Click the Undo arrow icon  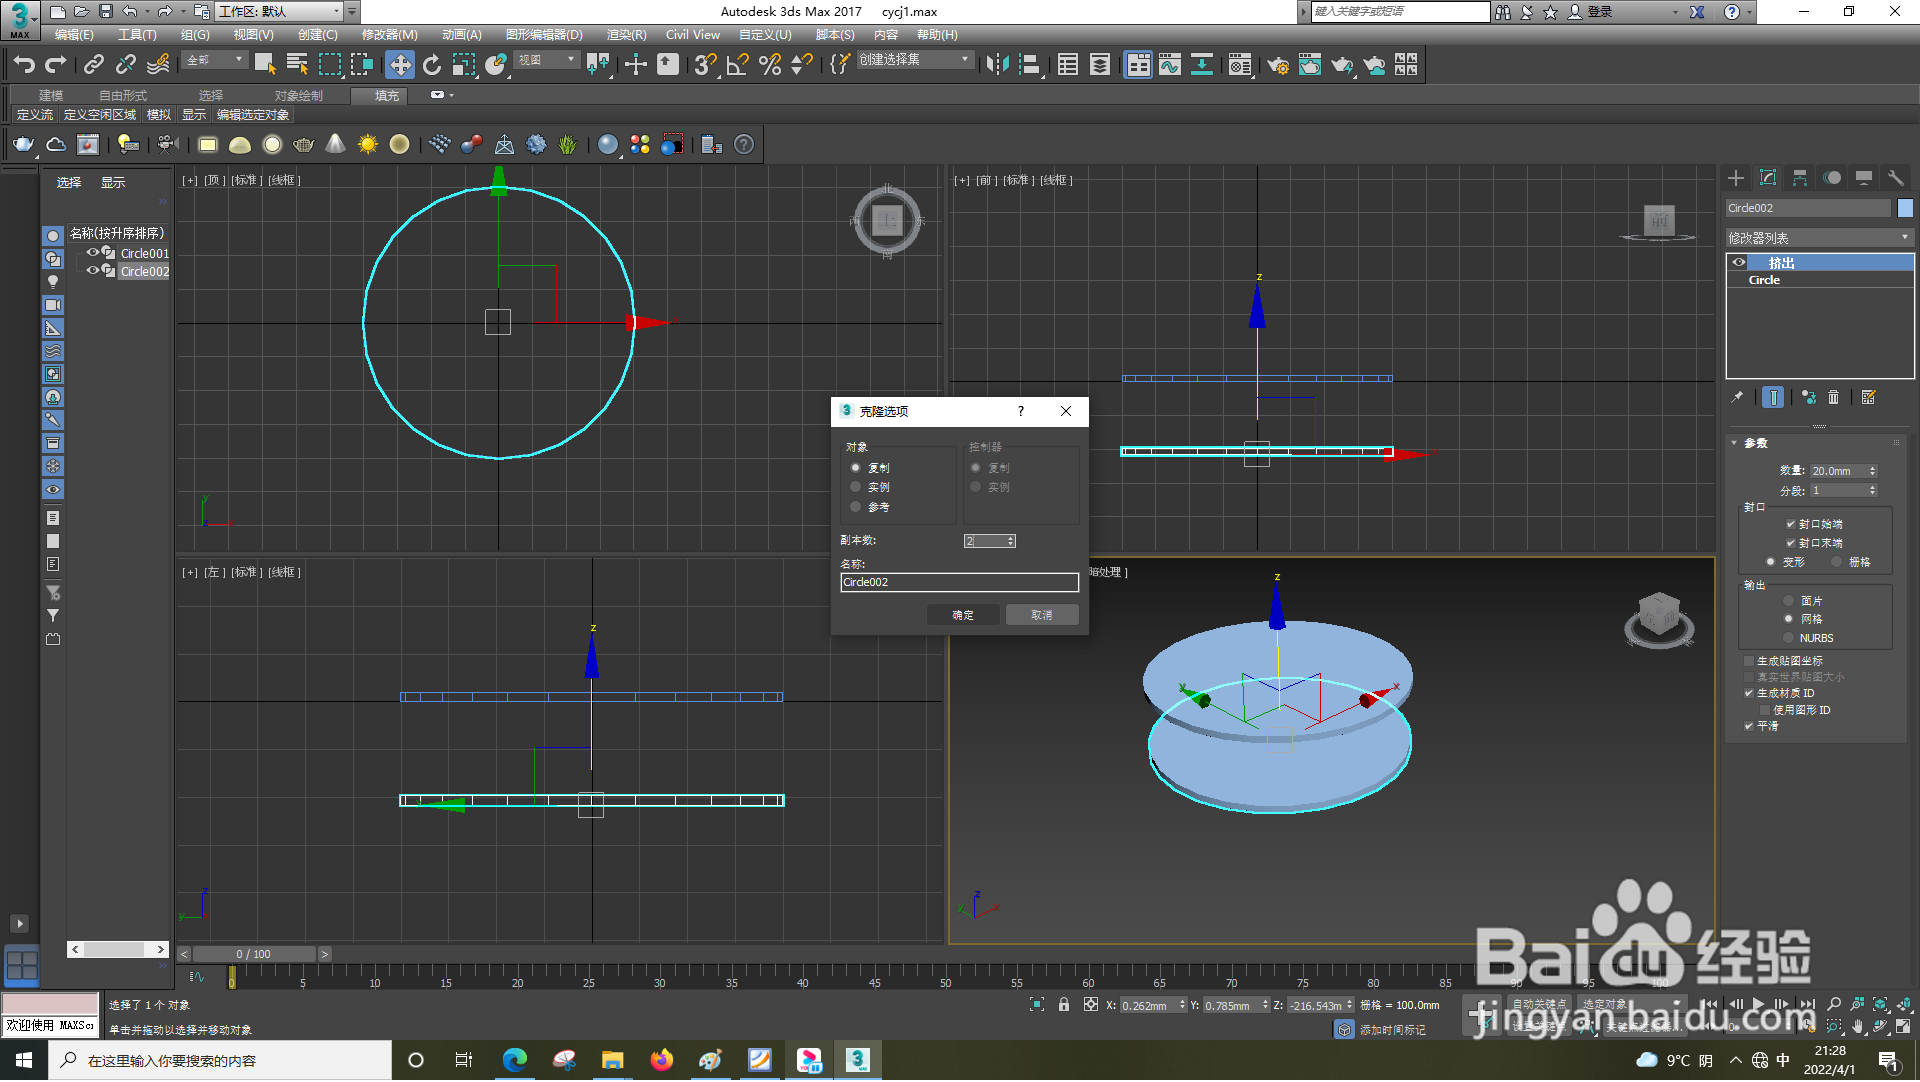point(24,65)
